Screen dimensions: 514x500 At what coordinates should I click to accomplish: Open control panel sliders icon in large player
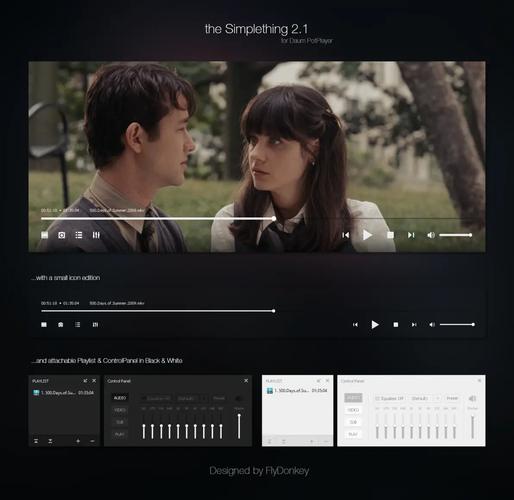click(96, 235)
